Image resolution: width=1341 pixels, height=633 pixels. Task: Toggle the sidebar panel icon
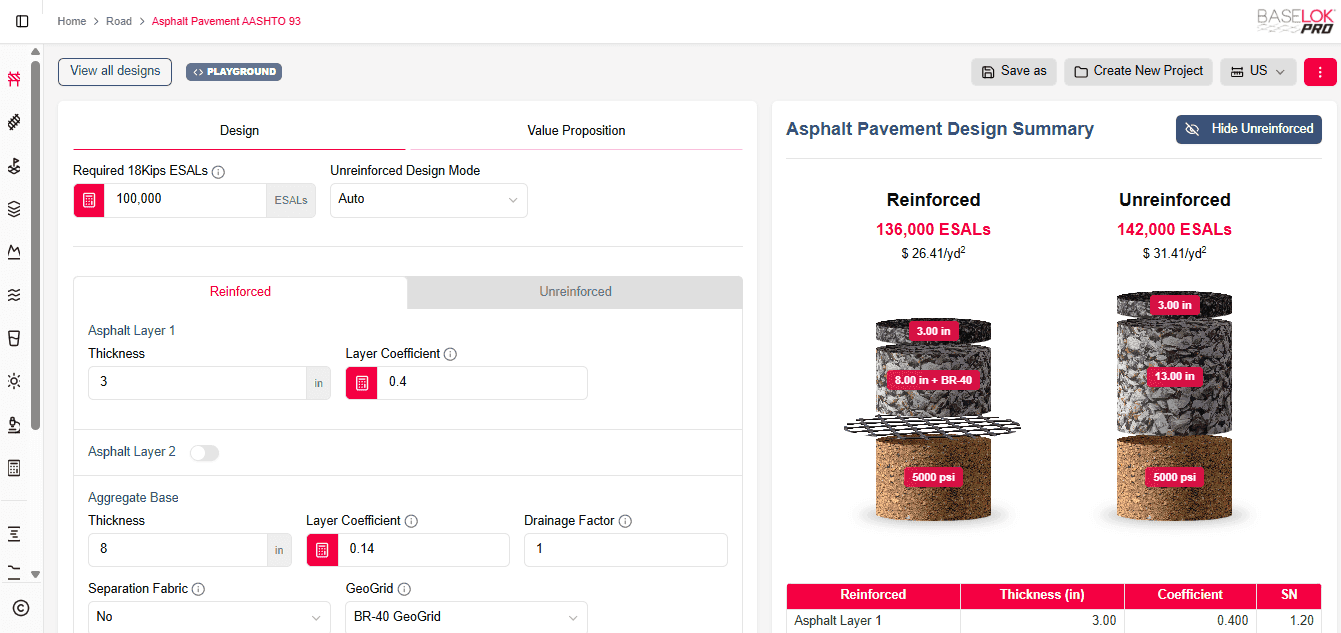(x=22, y=21)
